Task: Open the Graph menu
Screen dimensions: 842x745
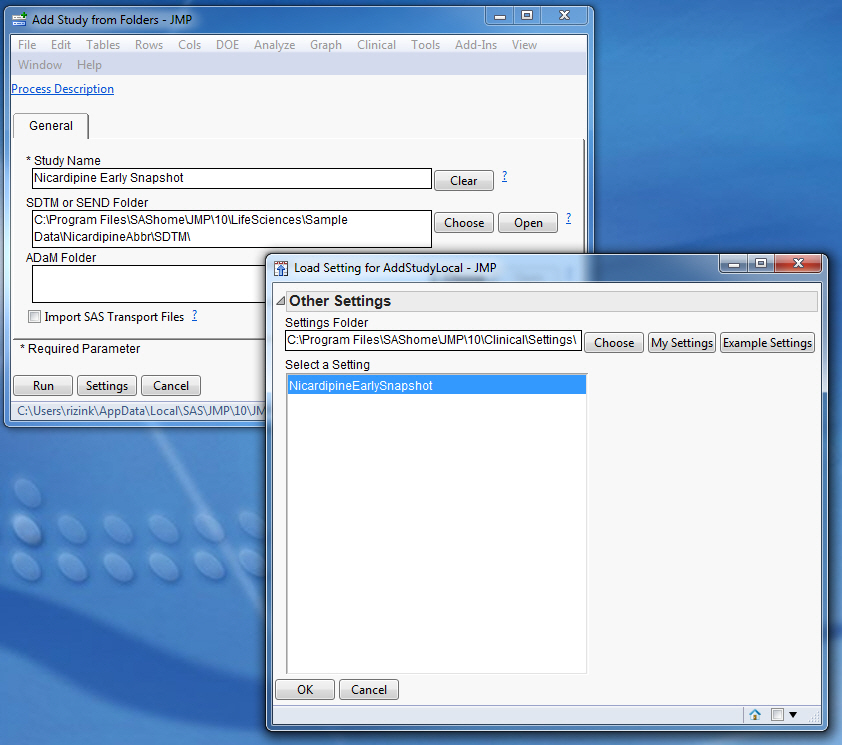Action: tap(326, 45)
